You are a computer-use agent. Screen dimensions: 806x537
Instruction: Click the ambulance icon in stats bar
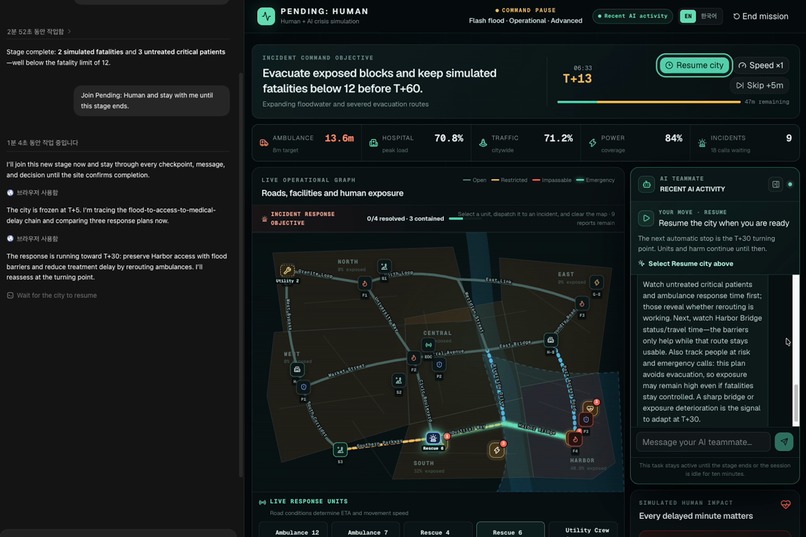pos(264,143)
